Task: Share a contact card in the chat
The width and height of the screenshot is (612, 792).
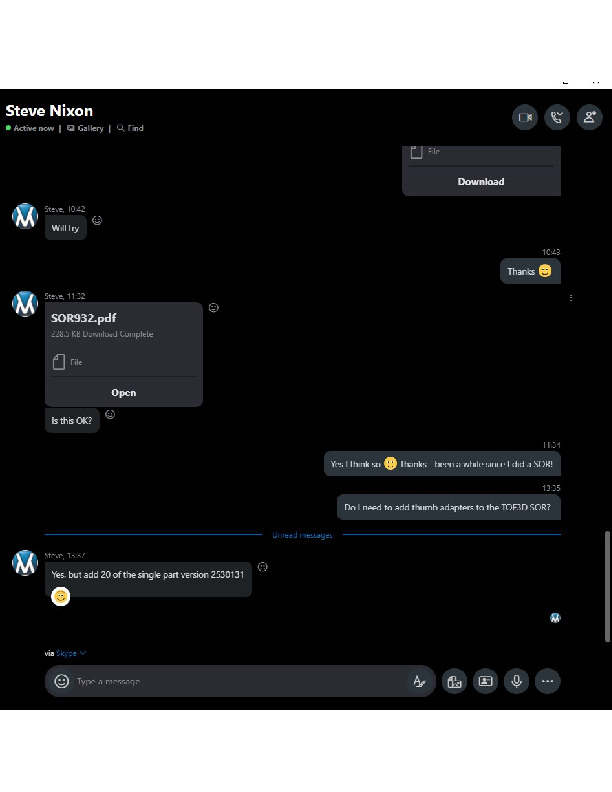Action: coord(485,681)
